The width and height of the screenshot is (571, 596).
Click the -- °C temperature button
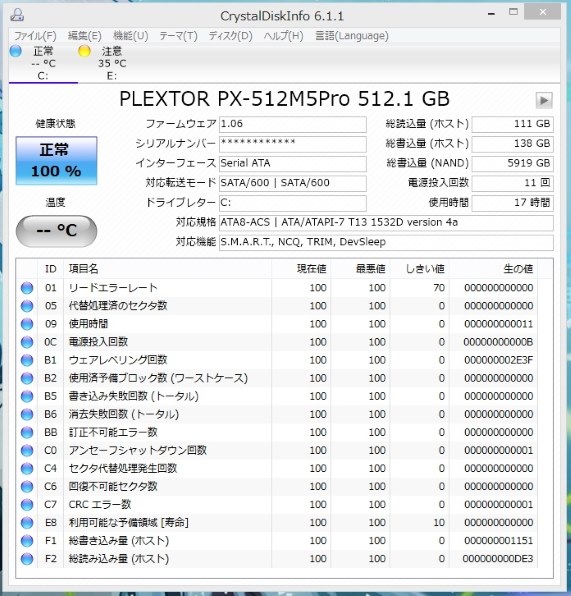pos(56,231)
